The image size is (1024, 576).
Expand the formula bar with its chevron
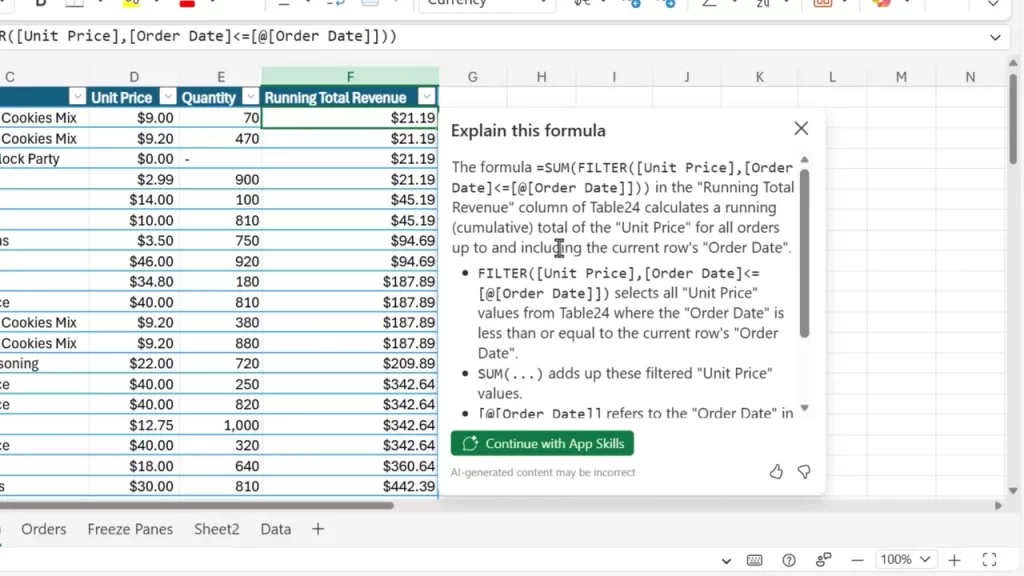pos(995,36)
